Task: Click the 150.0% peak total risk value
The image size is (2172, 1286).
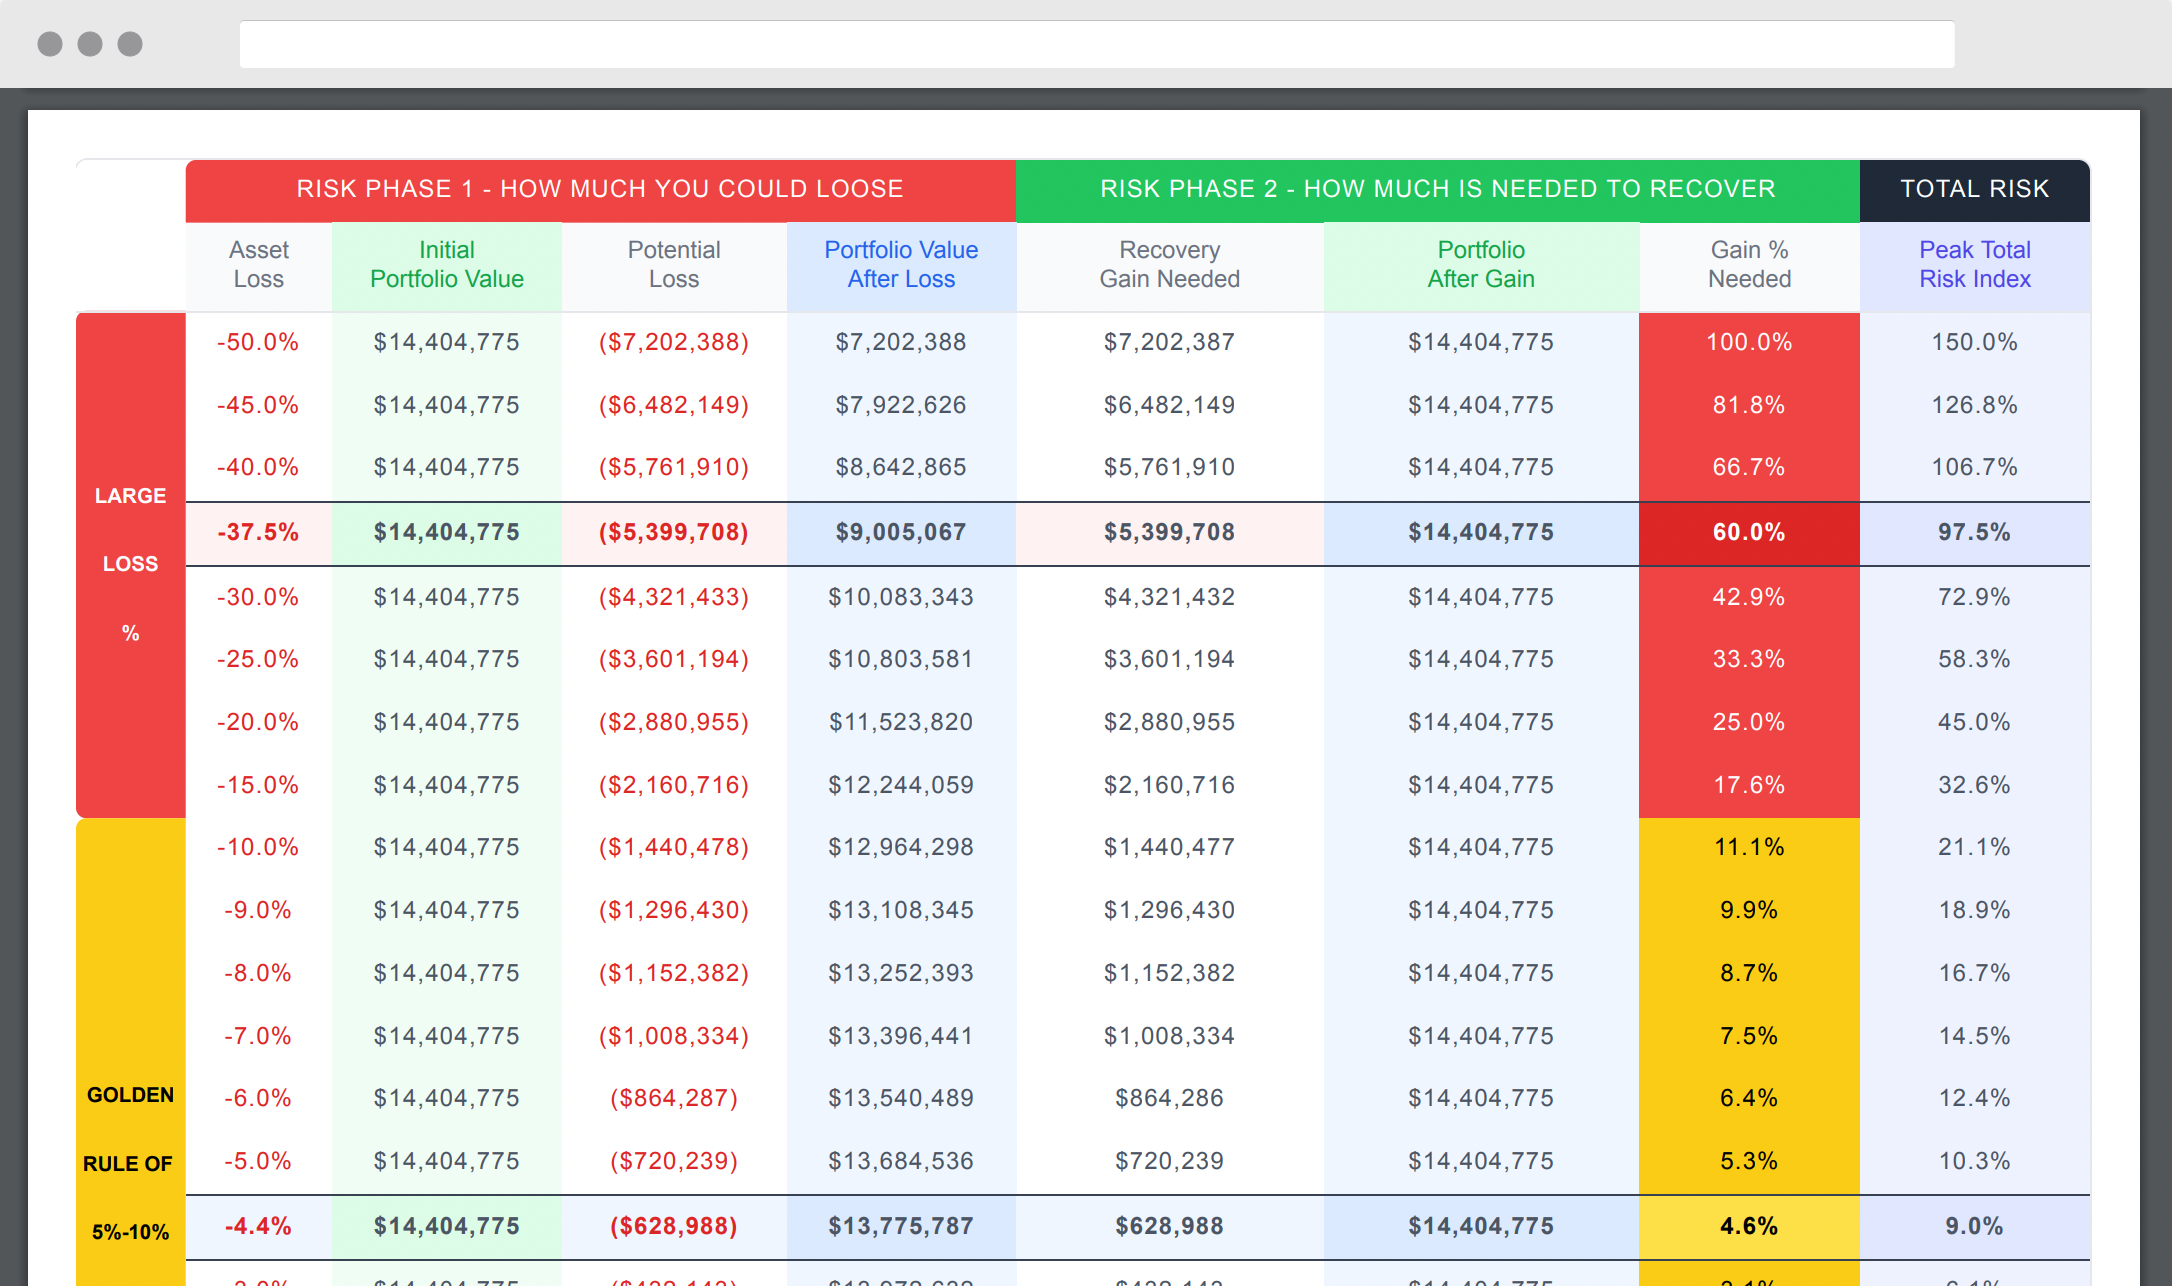Action: pos(1974,342)
